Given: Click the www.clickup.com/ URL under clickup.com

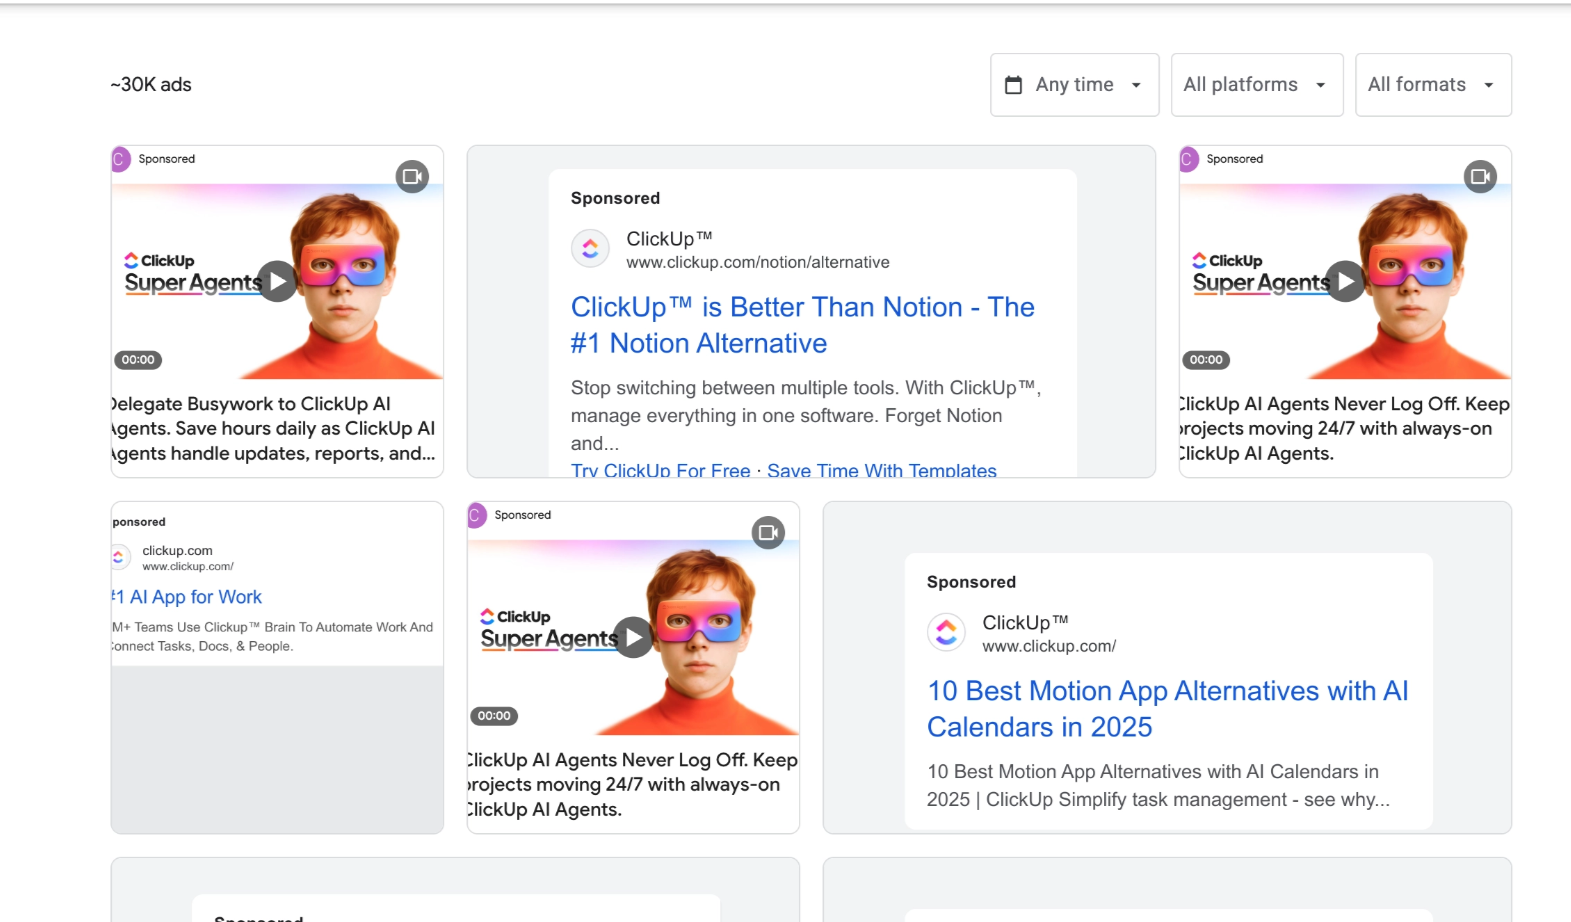Looking at the screenshot, I should coord(188,566).
